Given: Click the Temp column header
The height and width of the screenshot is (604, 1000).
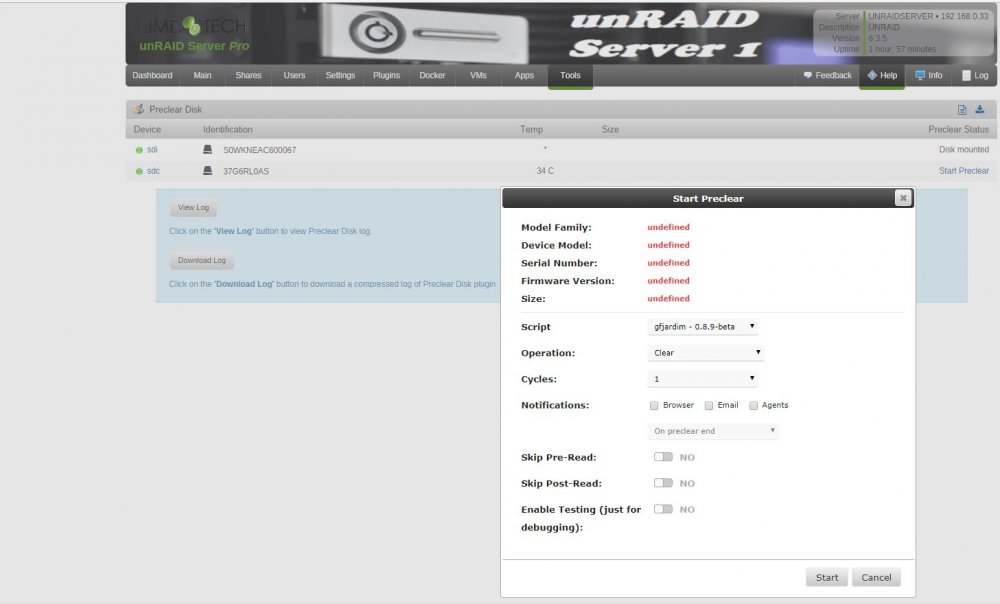Looking at the screenshot, I should coord(531,129).
